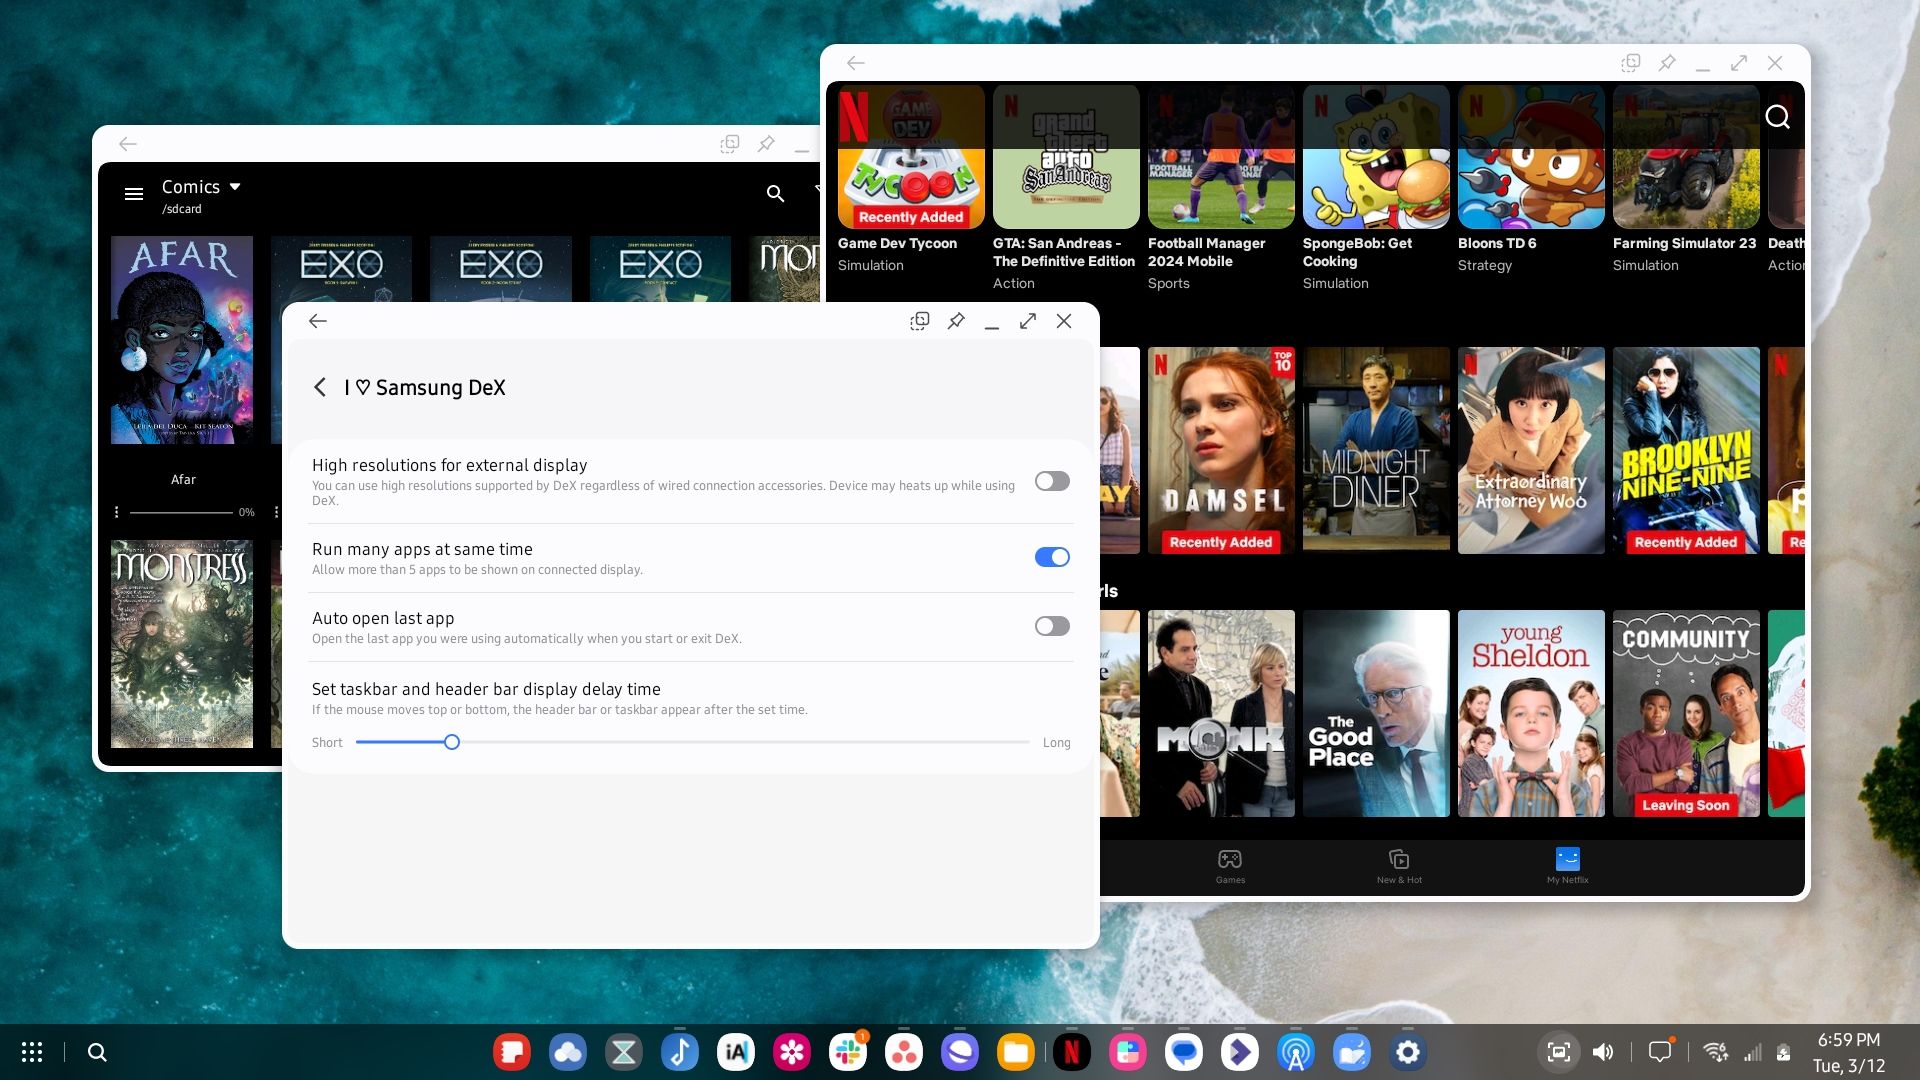The height and width of the screenshot is (1080, 1920).
Task: Click the search icon in Comics app
Action: coord(775,194)
